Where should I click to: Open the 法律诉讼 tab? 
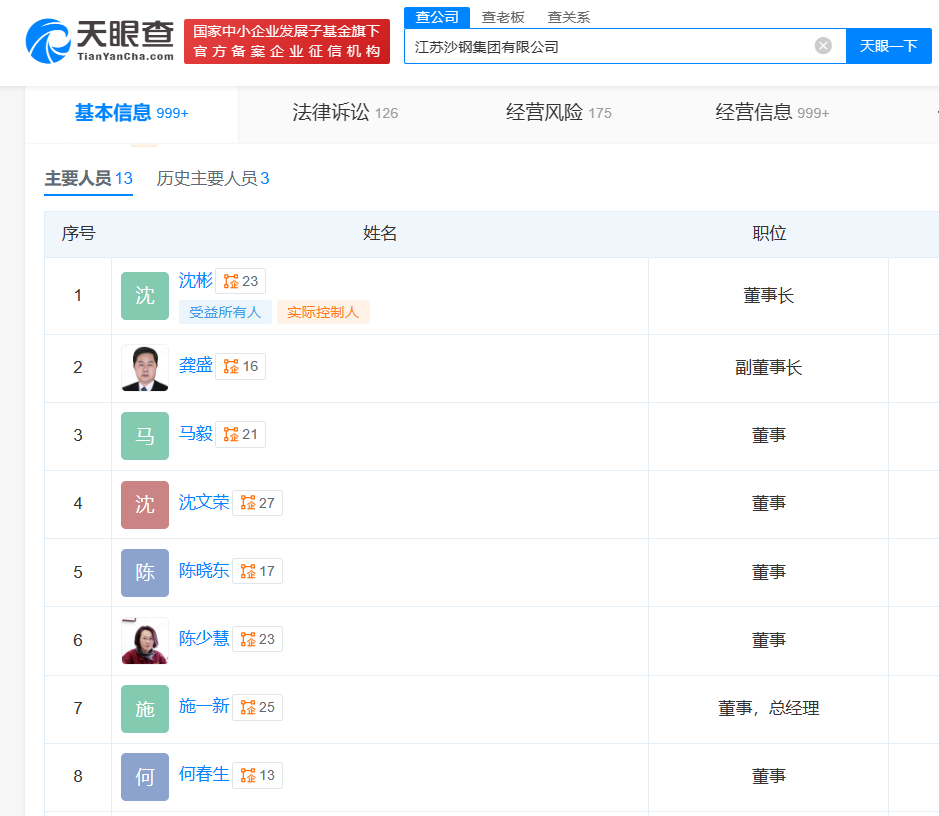pyautogui.click(x=331, y=112)
